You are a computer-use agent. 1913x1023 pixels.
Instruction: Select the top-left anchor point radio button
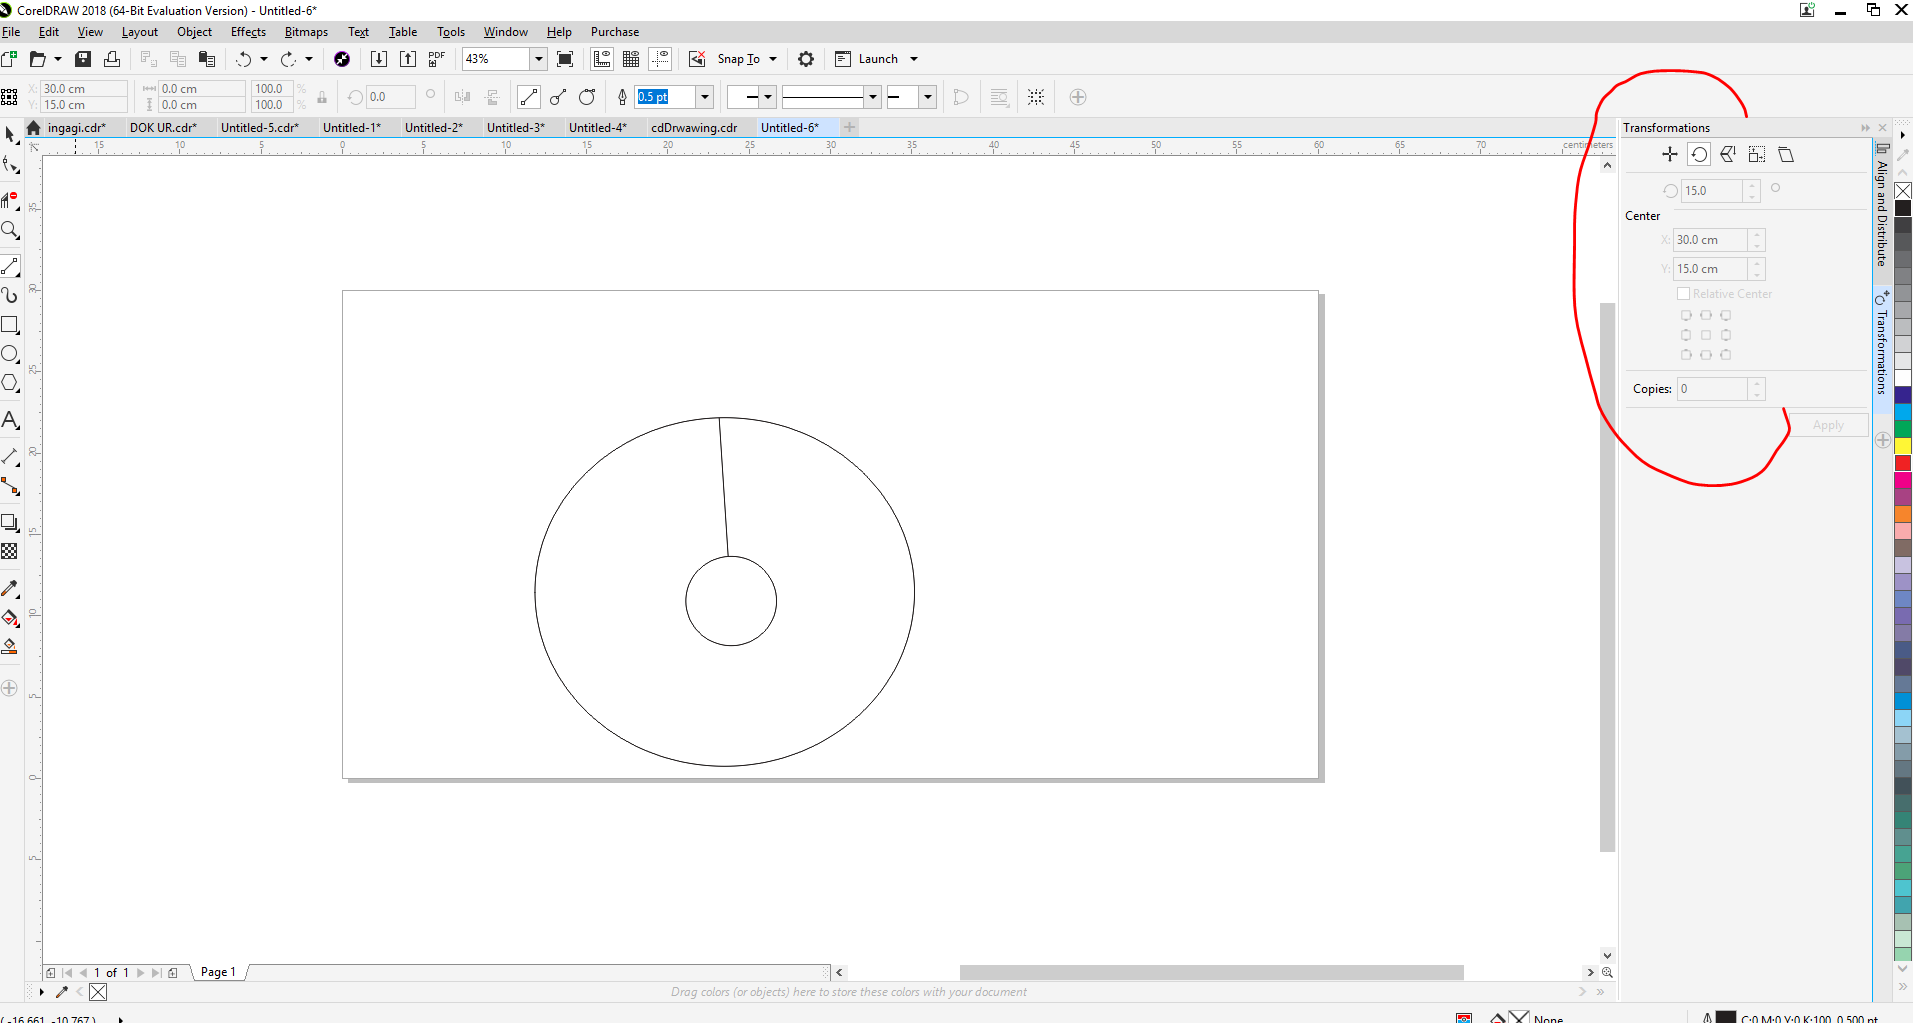click(1686, 316)
